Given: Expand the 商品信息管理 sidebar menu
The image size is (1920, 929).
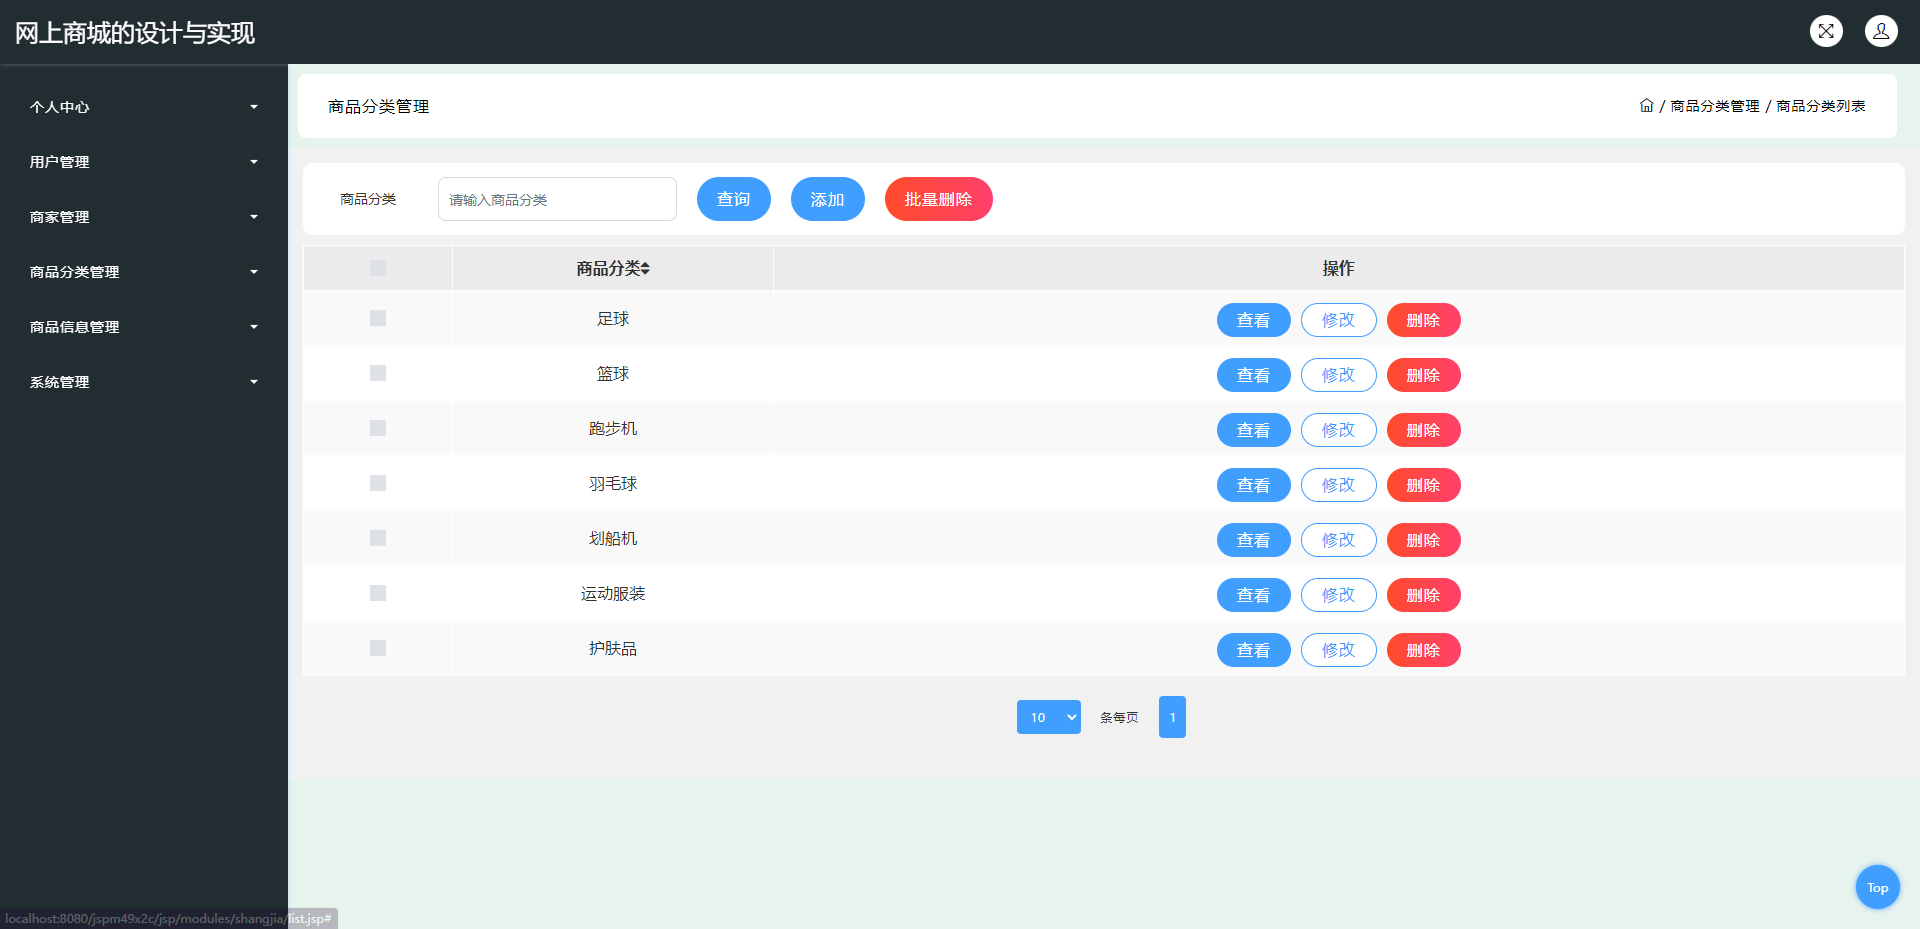Looking at the screenshot, I should pos(143,327).
